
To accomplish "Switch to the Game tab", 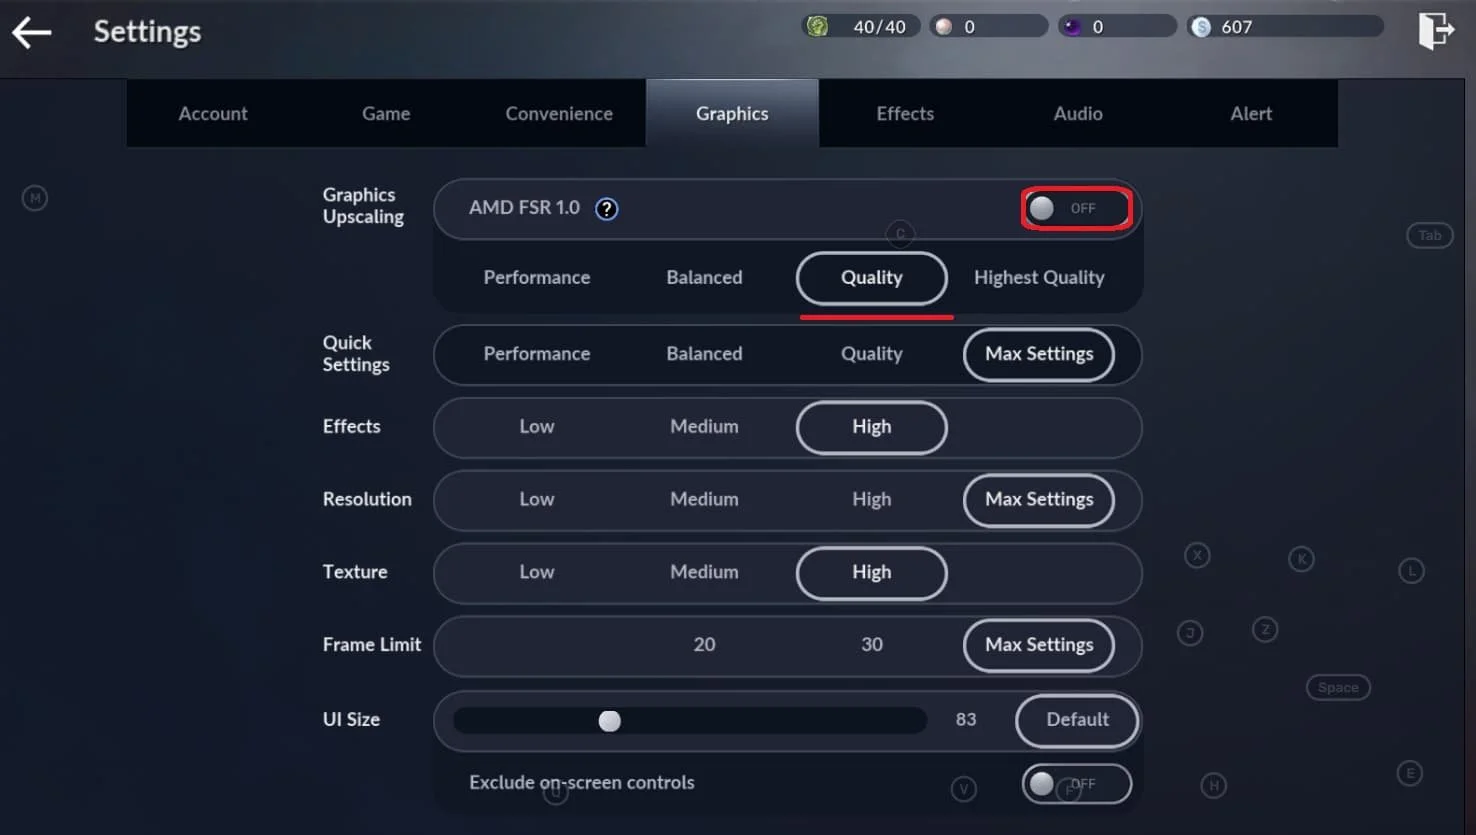I will click(x=386, y=113).
